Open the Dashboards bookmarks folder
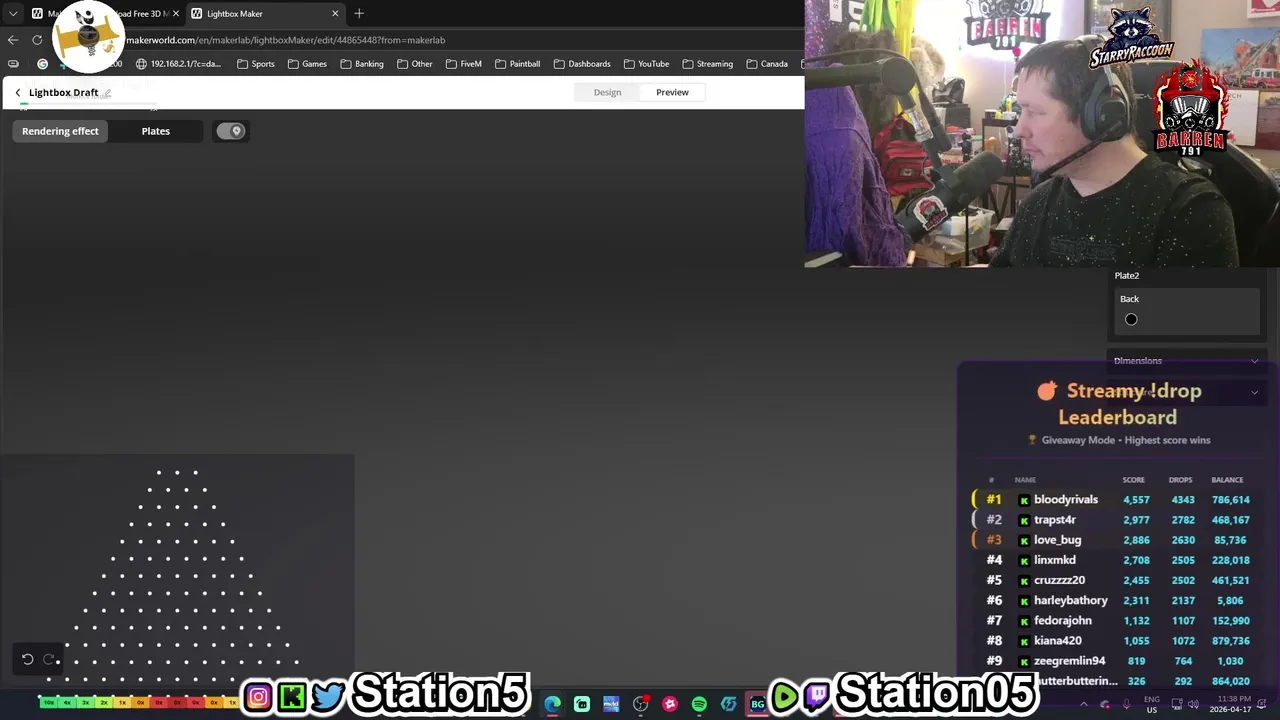1280x720 pixels. 582,64
